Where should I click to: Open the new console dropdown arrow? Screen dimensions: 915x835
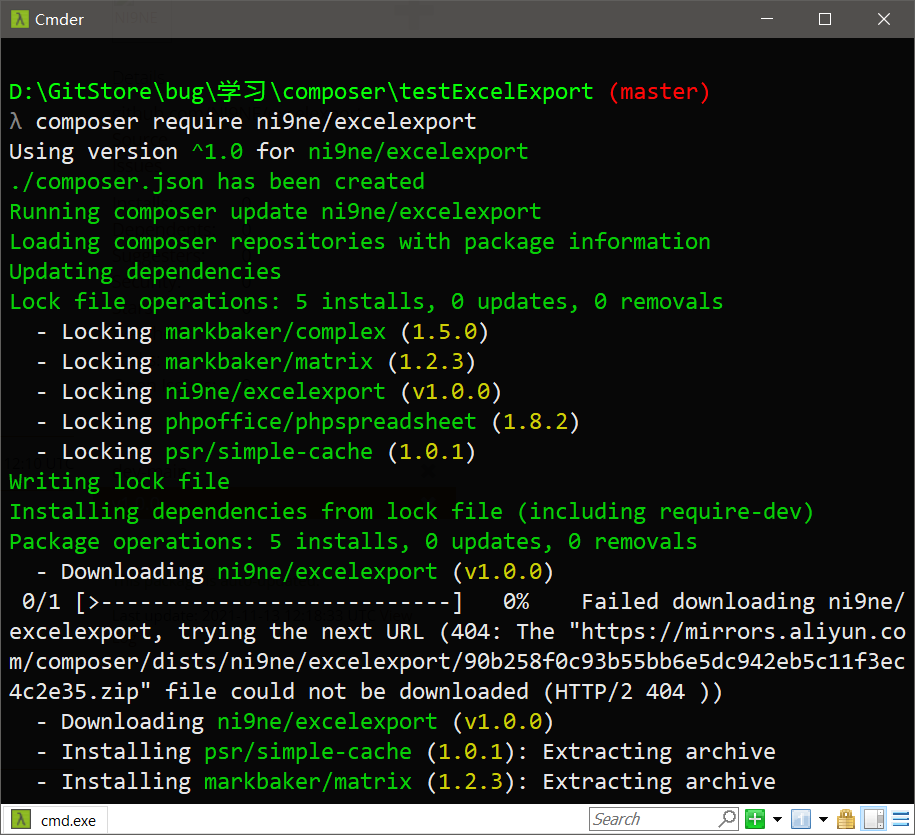(776, 820)
